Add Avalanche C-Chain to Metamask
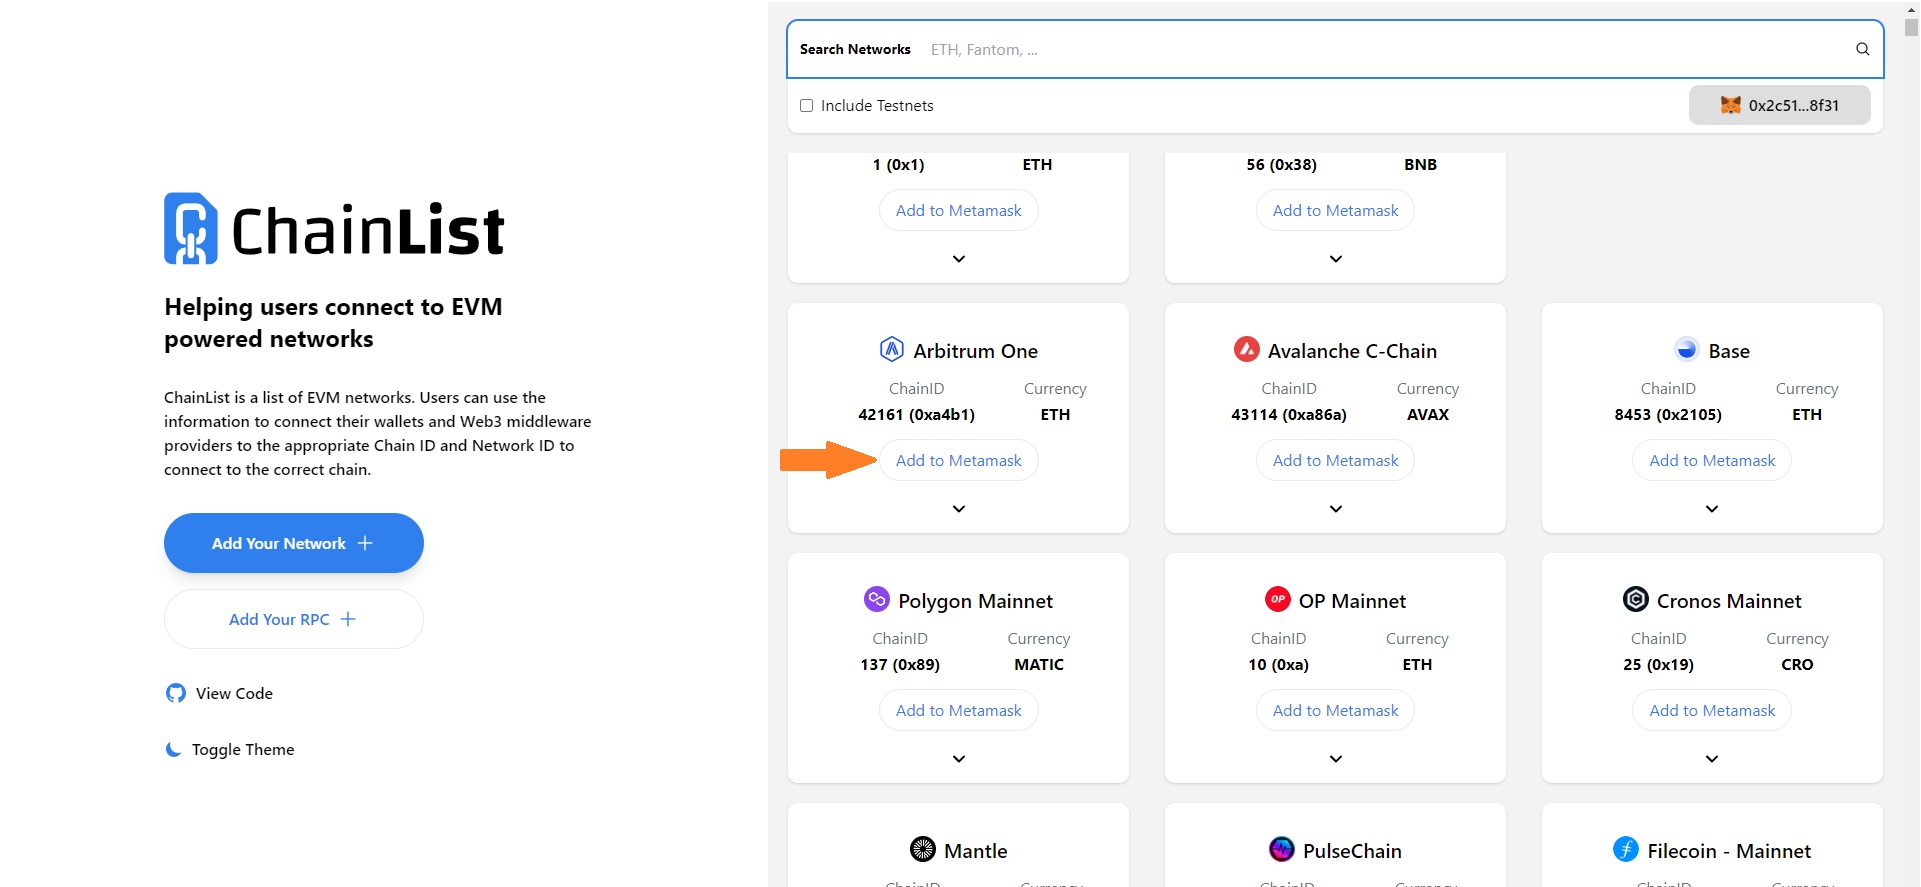The width and height of the screenshot is (1921, 887). coord(1336,460)
